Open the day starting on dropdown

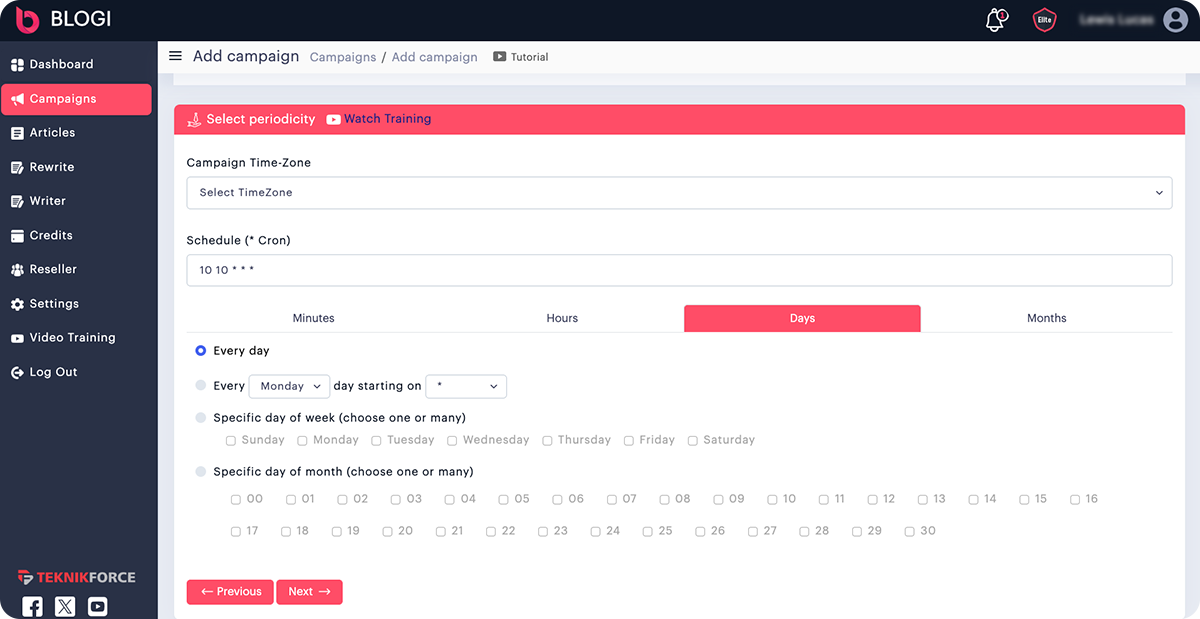466,386
